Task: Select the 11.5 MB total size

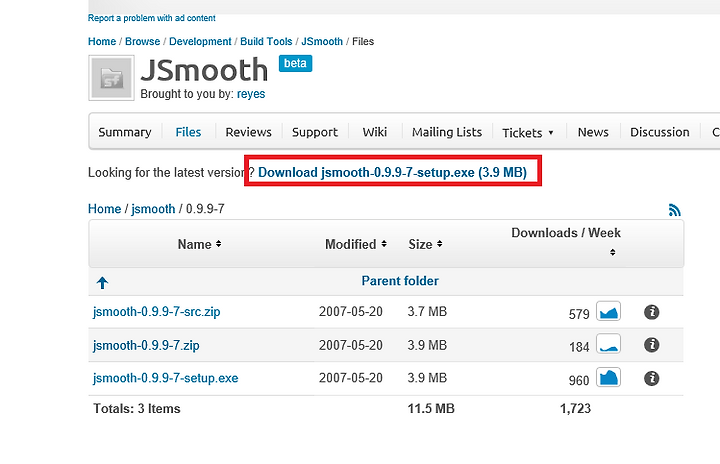Action: coord(431,408)
